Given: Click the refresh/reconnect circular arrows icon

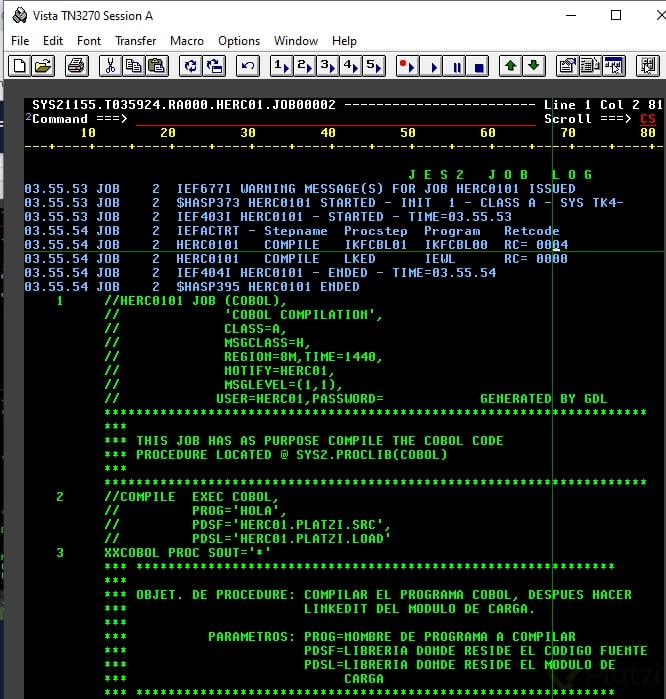Looking at the screenshot, I should [x=190, y=66].
